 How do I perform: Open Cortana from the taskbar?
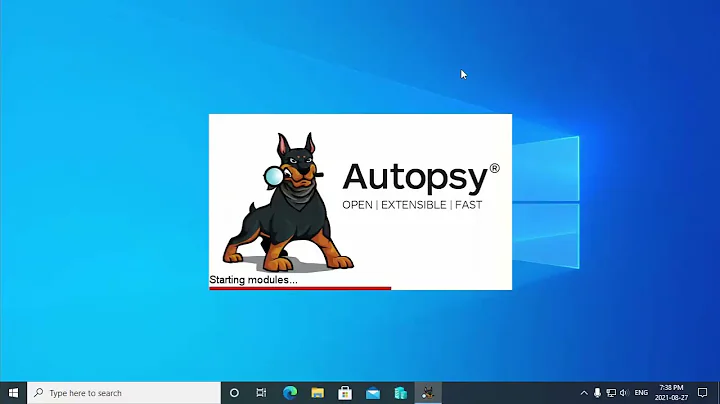click(x=234, y=393)
